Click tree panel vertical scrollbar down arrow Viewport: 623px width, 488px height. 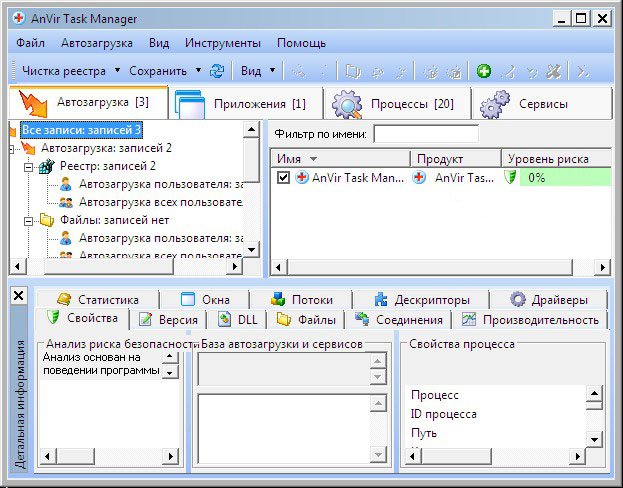click(x=251, y=250)
